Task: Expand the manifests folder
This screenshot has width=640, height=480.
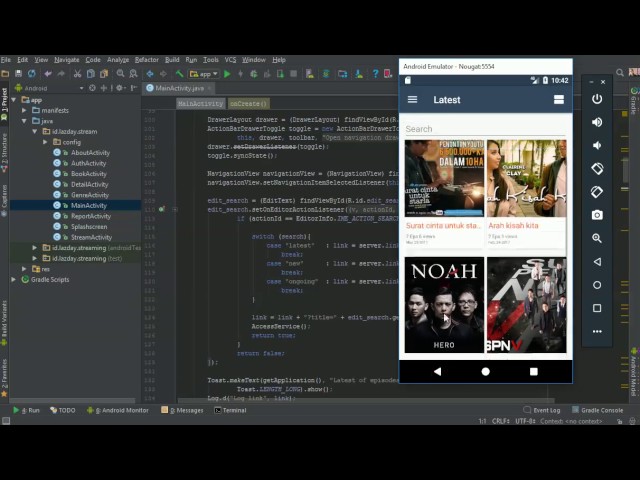Action: (24, 111)
